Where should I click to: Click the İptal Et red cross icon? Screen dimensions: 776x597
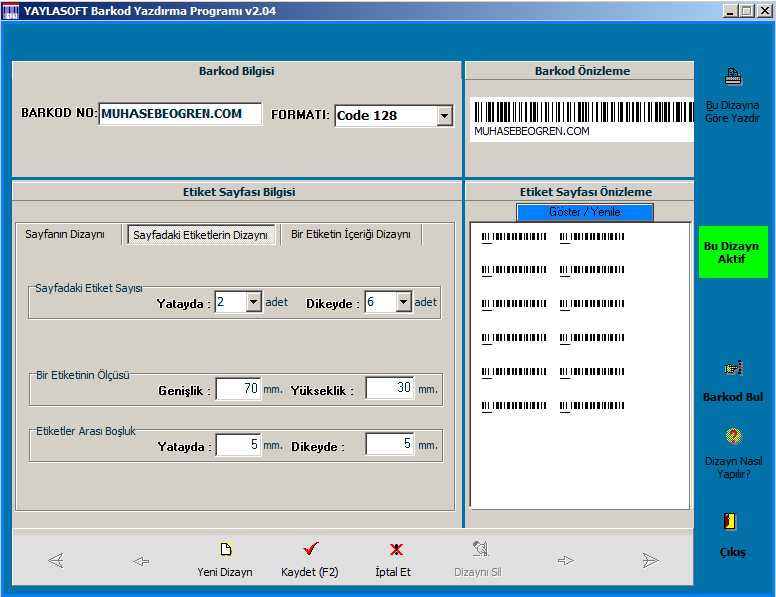tap(396, 549)
